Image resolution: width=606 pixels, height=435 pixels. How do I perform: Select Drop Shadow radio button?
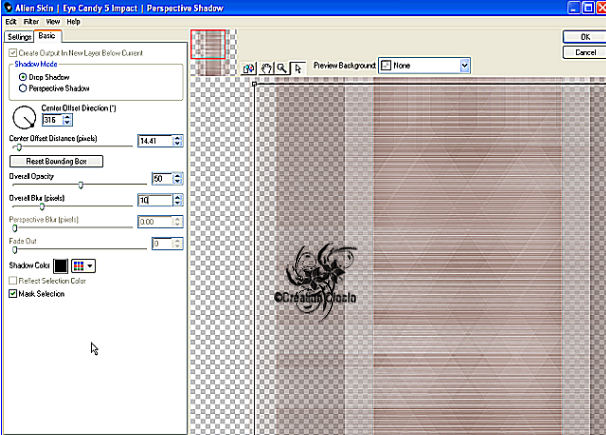[23, 77]
